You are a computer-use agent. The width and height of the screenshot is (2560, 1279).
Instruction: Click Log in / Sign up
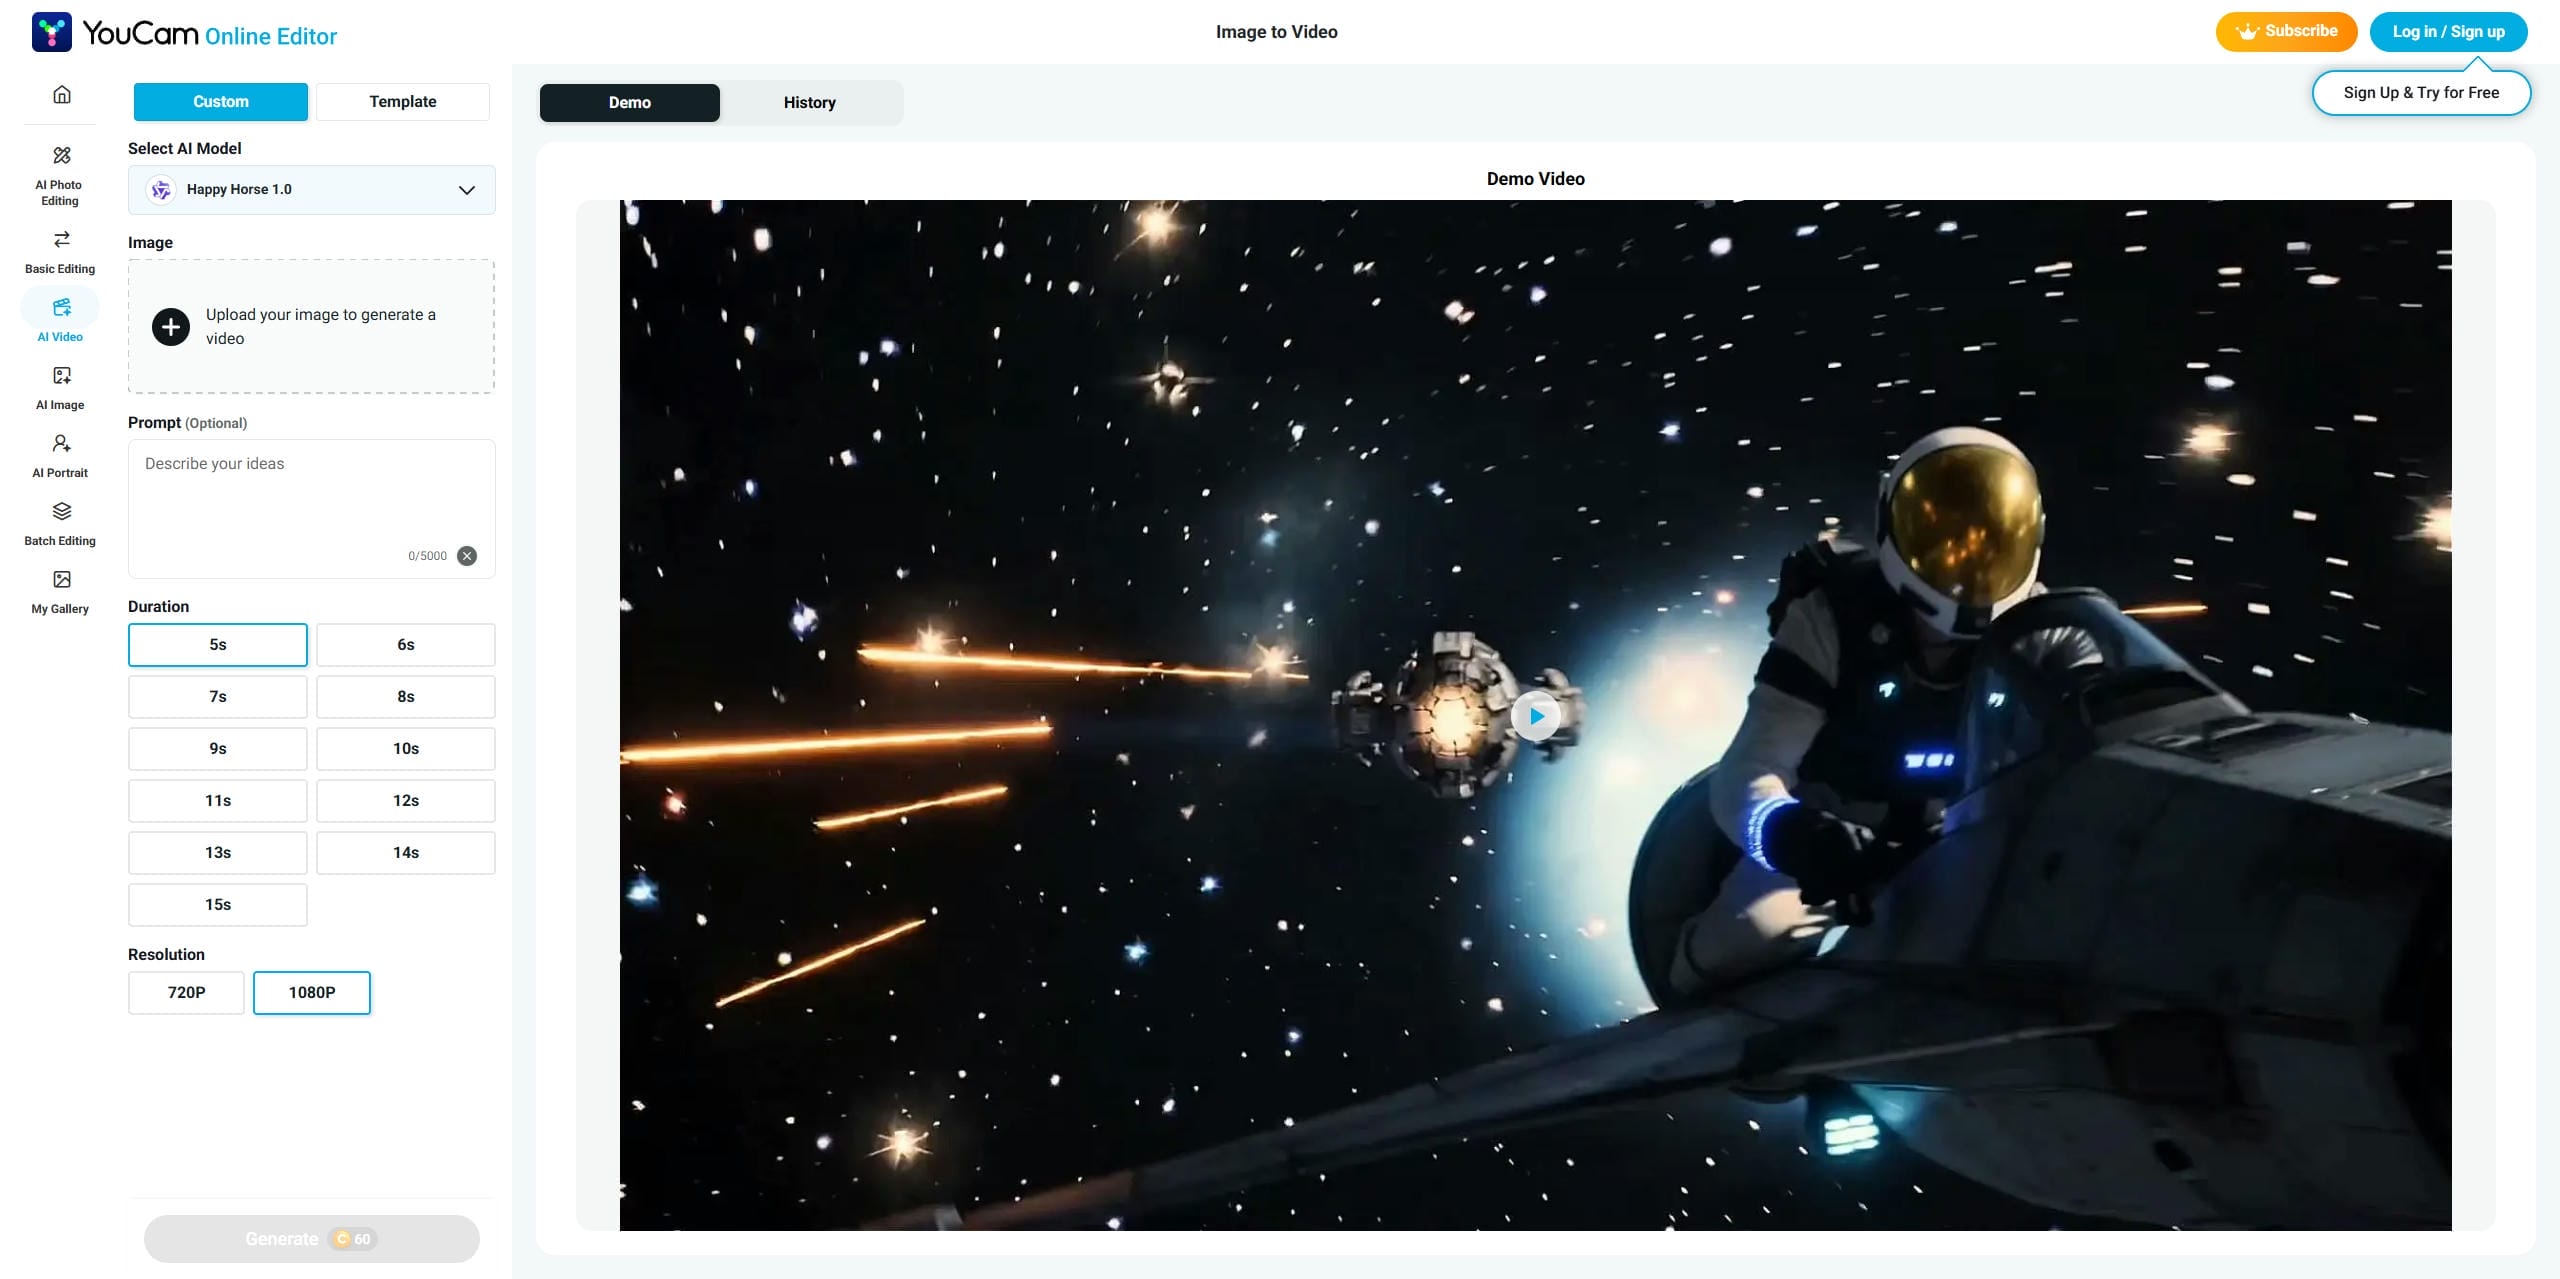2448,31
